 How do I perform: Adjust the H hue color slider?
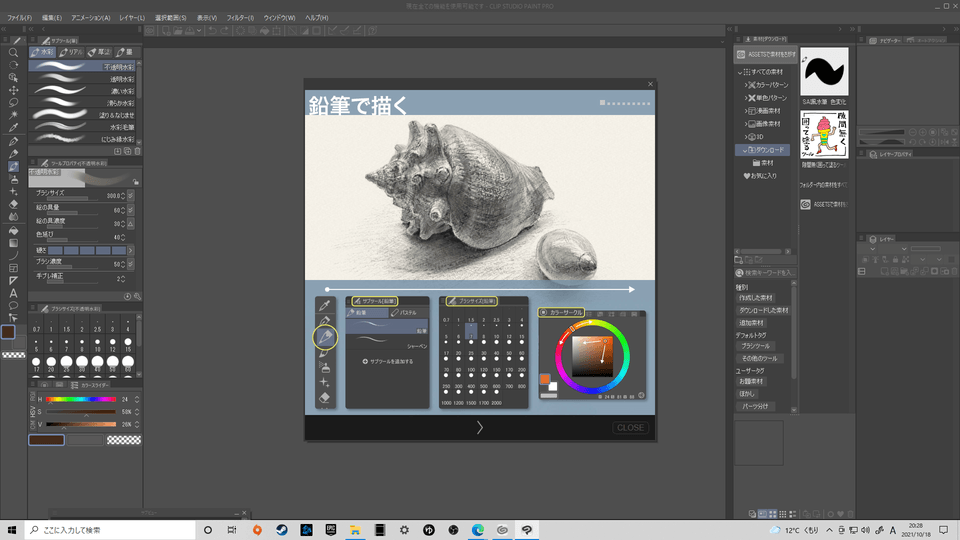(x=81, y=399)
